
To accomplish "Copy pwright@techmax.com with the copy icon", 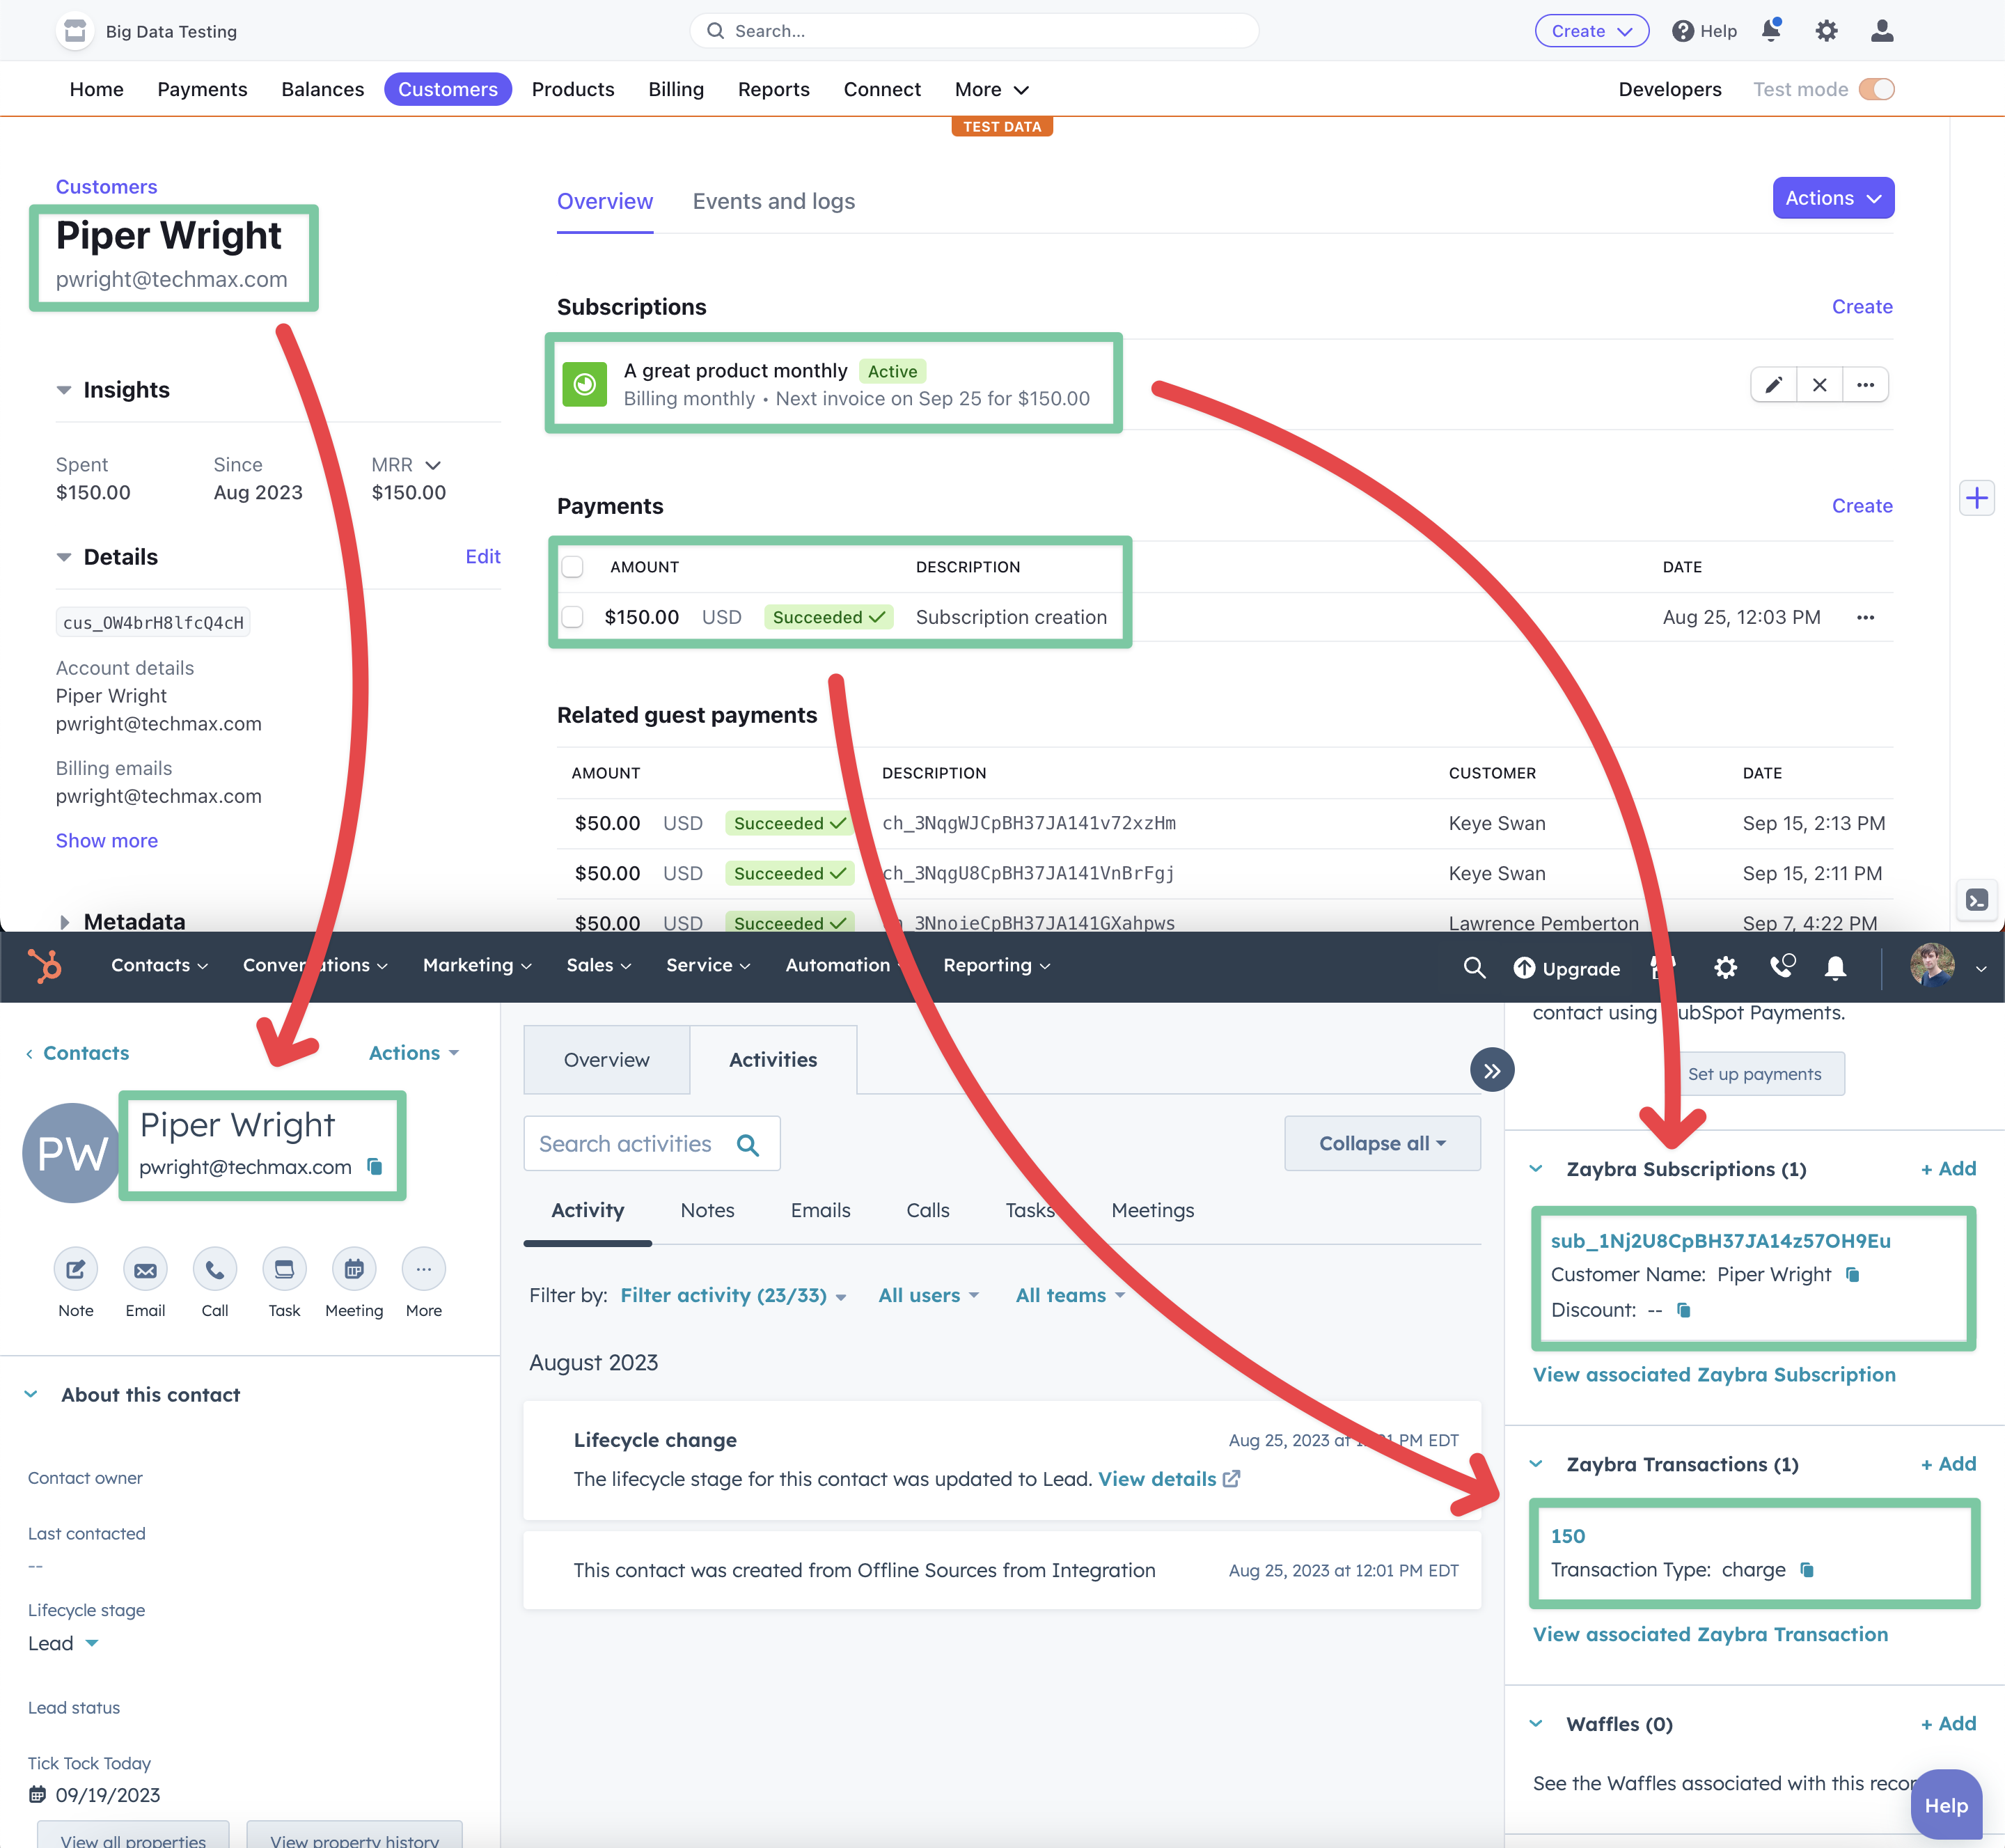I will pos(373,1167).
